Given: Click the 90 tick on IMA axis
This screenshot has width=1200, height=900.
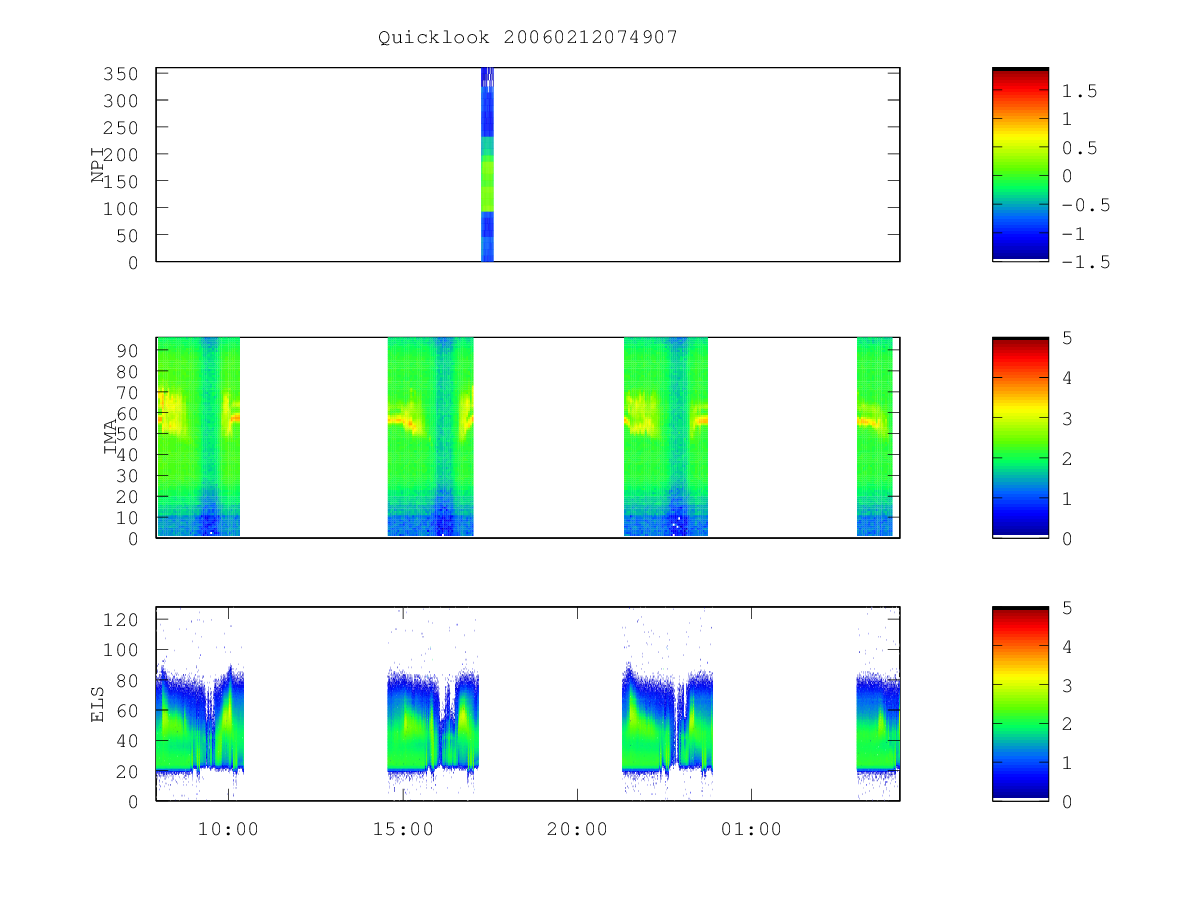Looking at the screenshot, I should click(128, 350).
